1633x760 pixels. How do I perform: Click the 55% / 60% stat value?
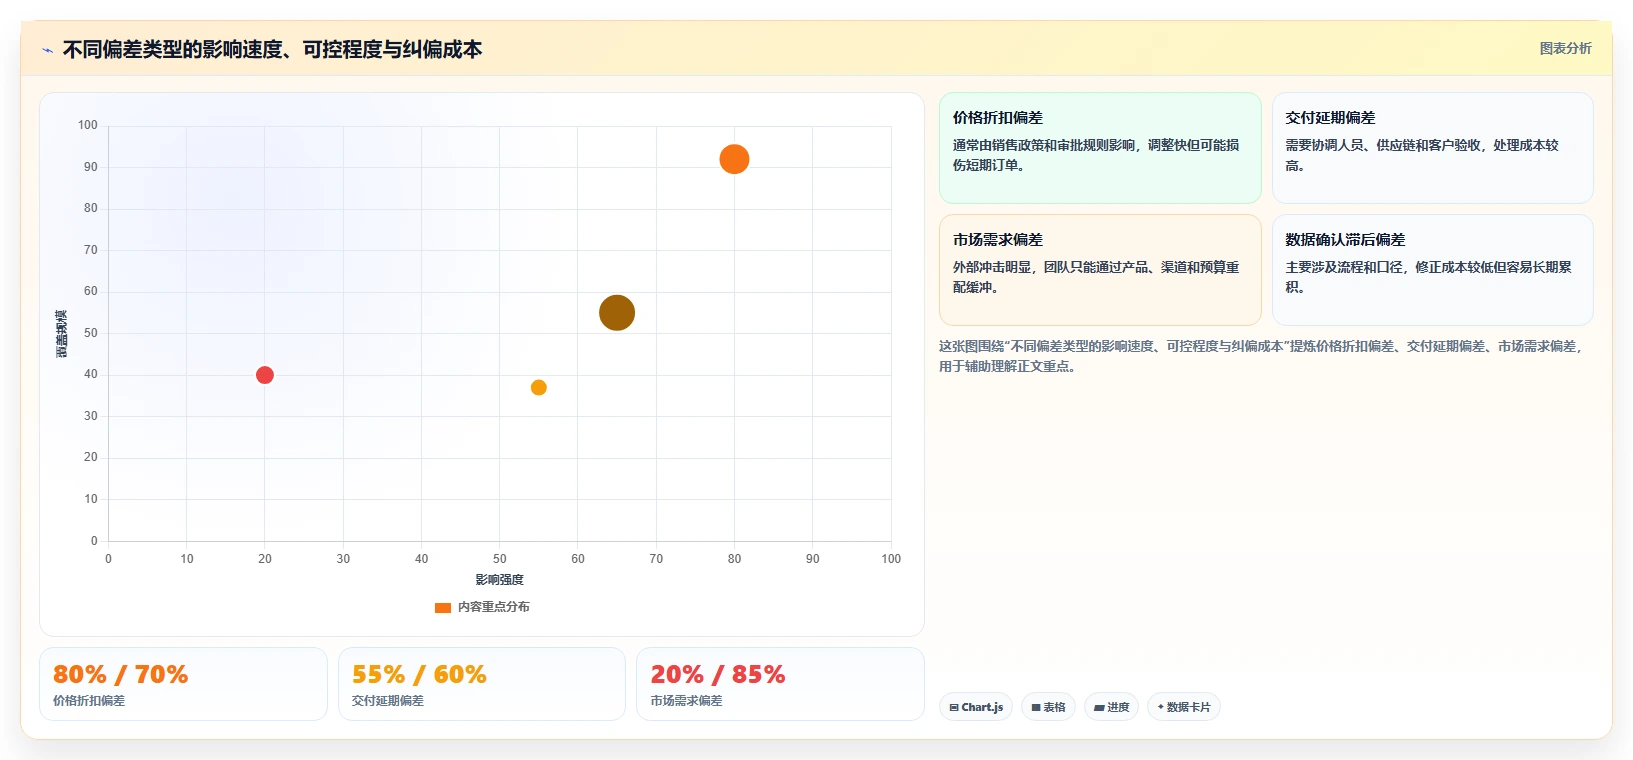pos(419,675)
